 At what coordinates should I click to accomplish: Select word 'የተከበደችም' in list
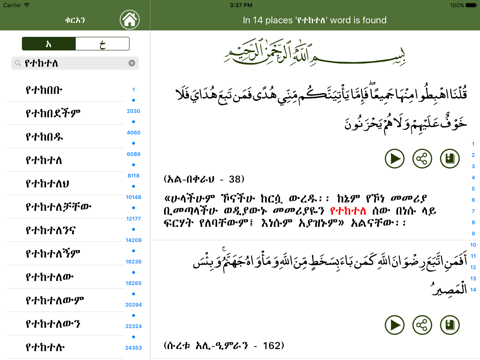point(66,113)
